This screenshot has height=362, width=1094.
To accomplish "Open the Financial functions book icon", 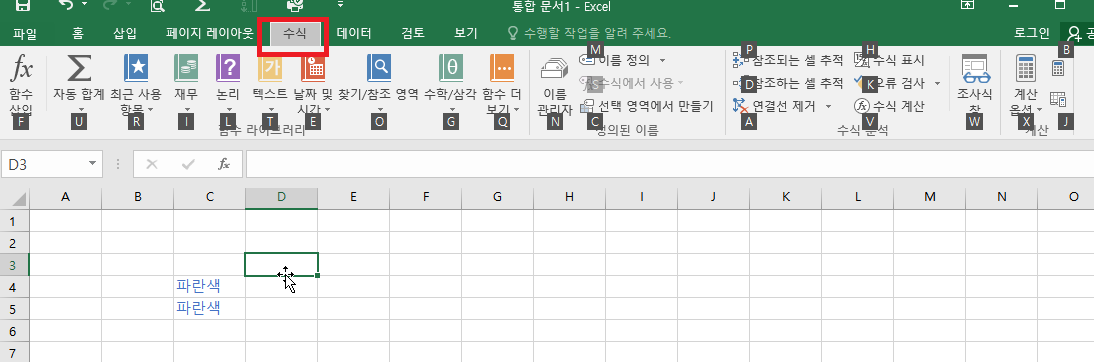I will coord(186,68).
